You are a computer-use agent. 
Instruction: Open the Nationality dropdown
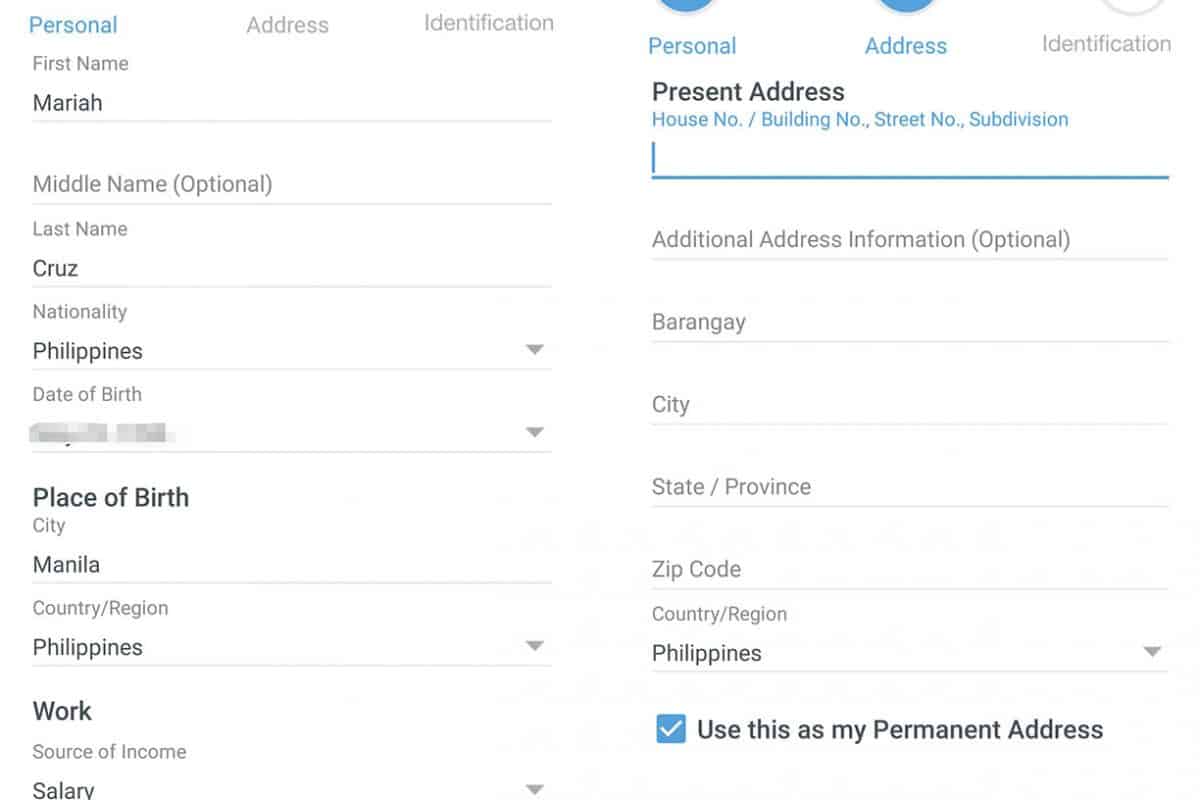click(x=534, y=350)
